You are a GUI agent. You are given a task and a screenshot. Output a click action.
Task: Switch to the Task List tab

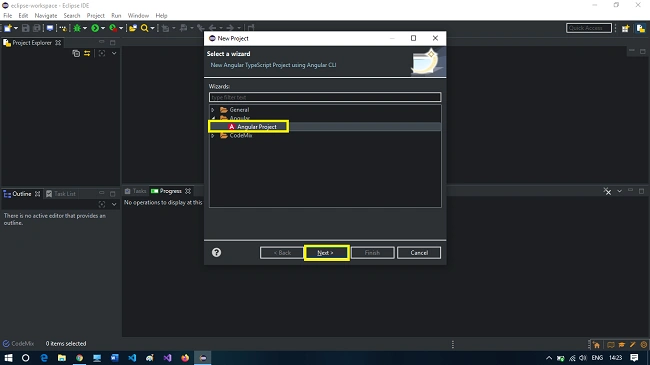tap(61, 194)
